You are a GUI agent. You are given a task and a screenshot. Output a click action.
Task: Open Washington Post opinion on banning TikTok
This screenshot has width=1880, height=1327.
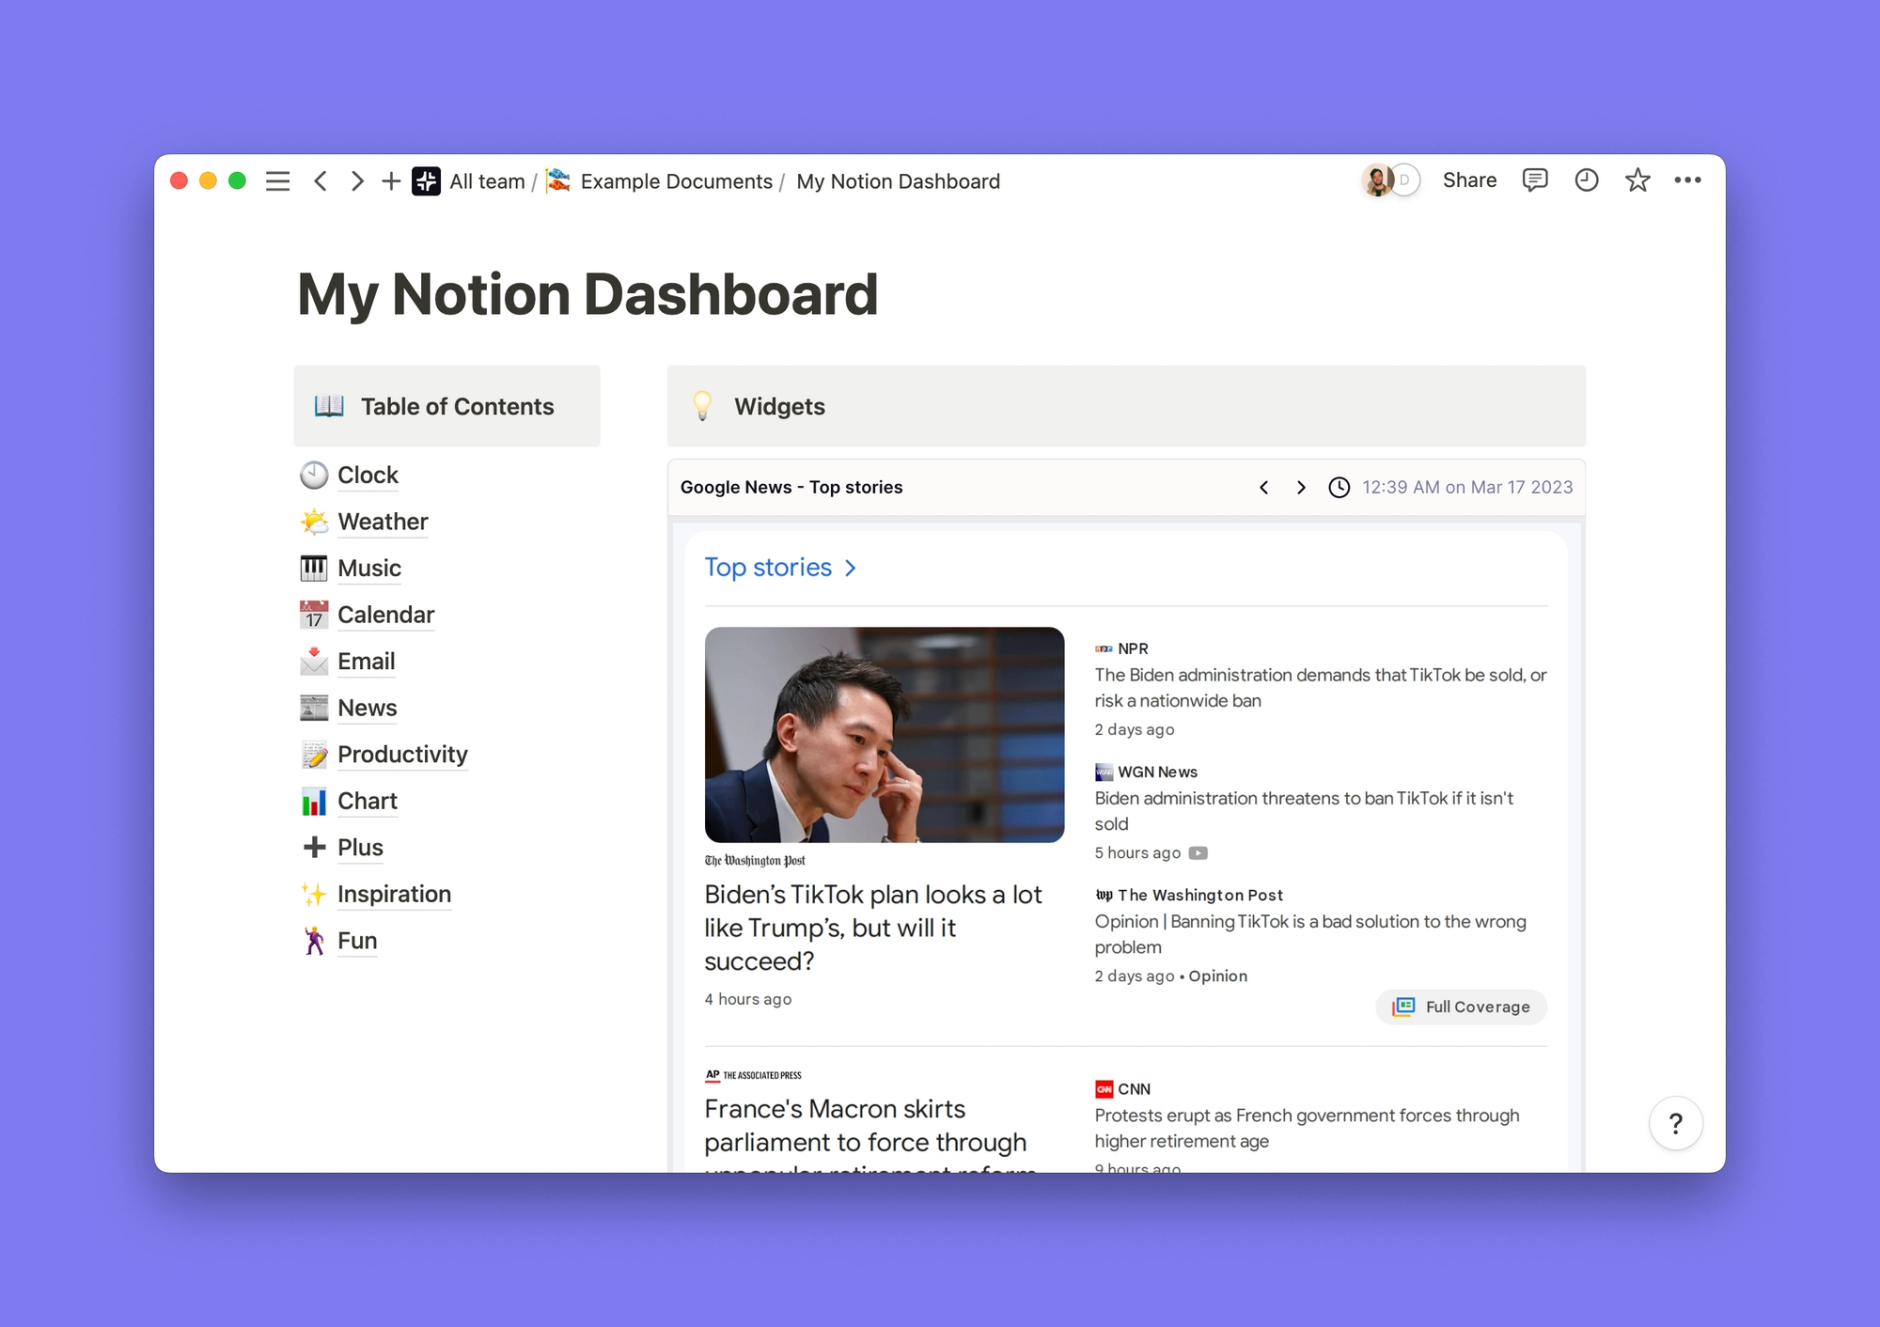point(1310,934)
